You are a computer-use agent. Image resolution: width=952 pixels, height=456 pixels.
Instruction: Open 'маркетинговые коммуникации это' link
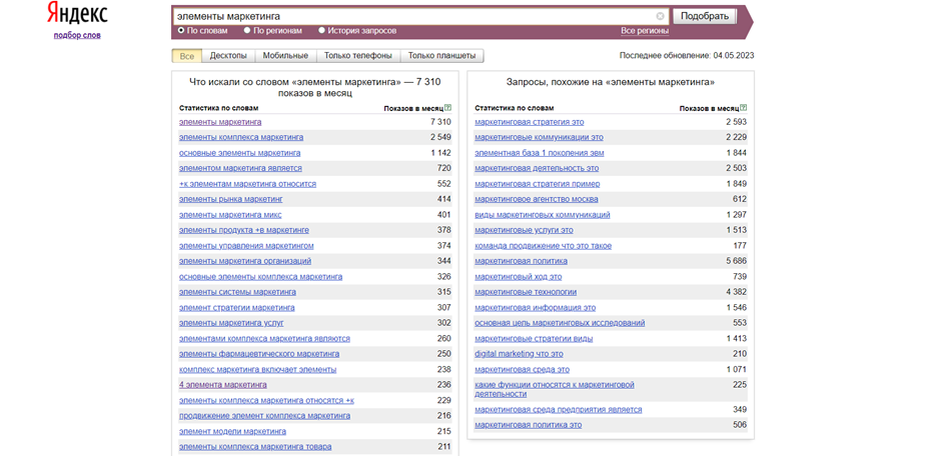[539, 137]
